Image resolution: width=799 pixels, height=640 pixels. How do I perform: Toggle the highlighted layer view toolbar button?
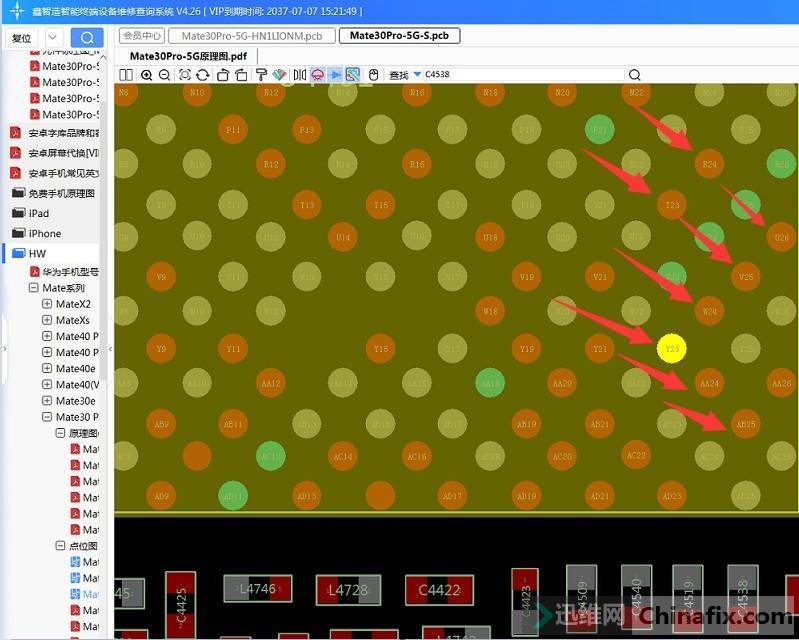[x=353, y=75]
